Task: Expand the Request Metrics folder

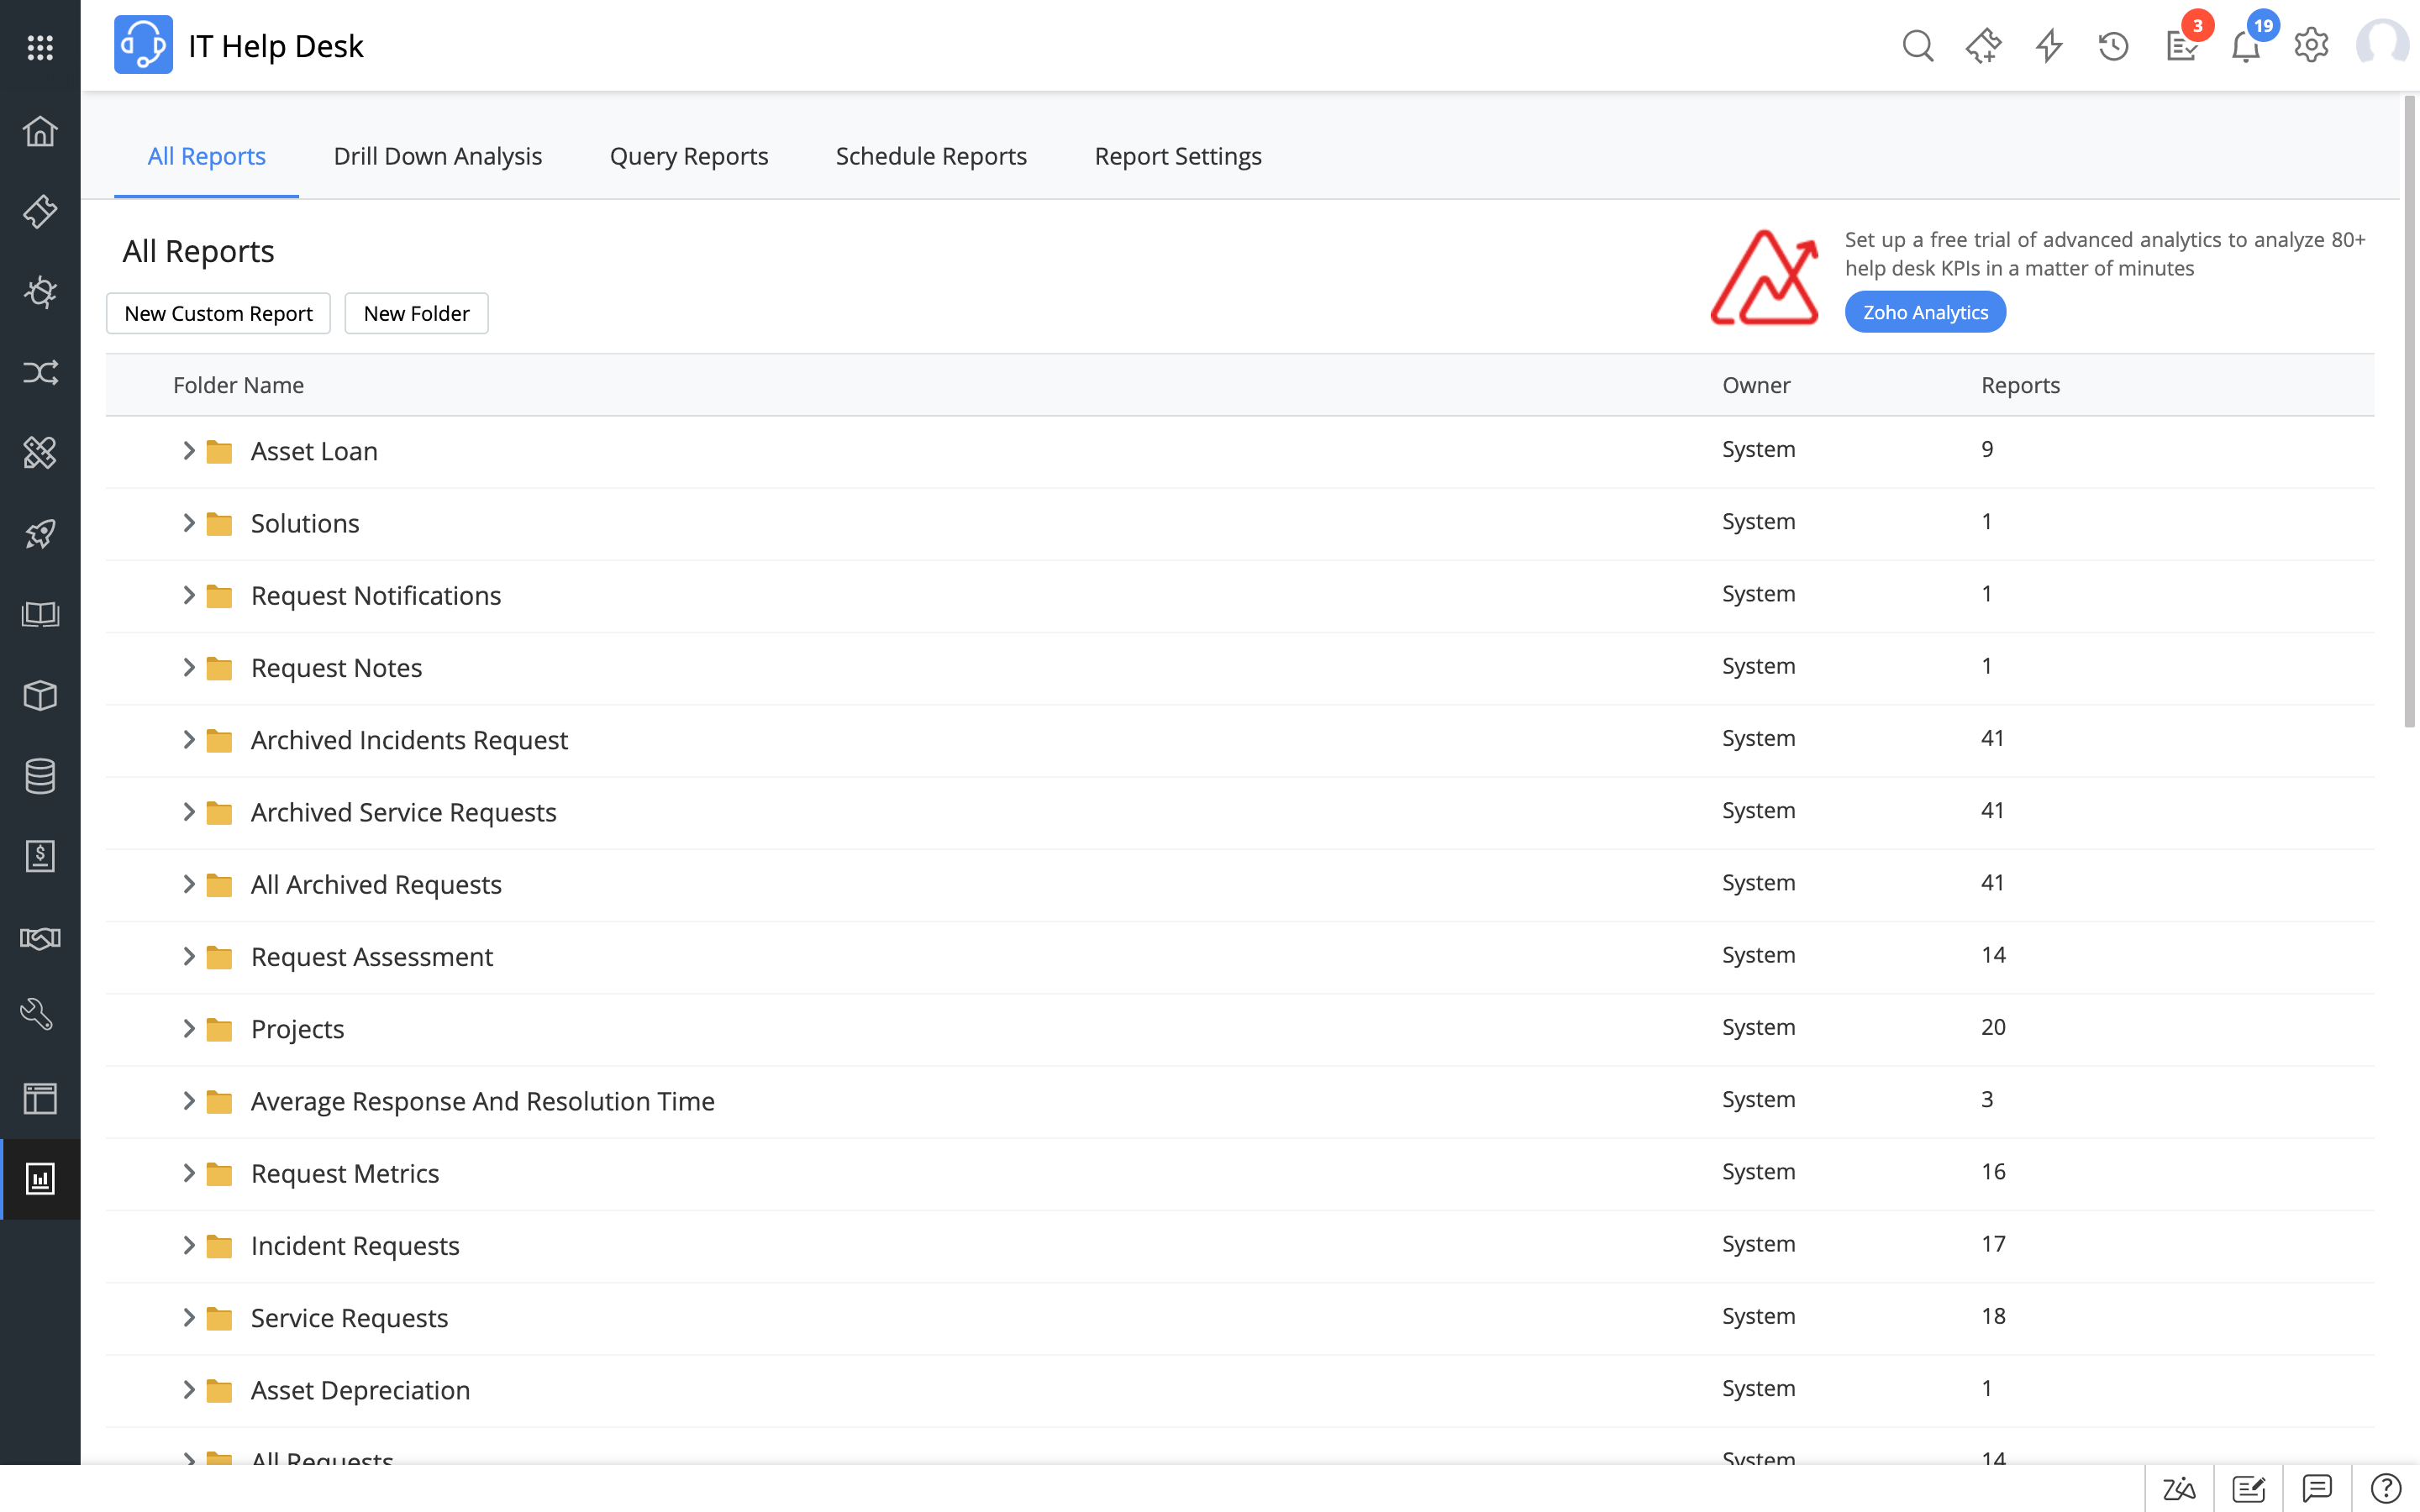Action: click(x=188, y=1173)
